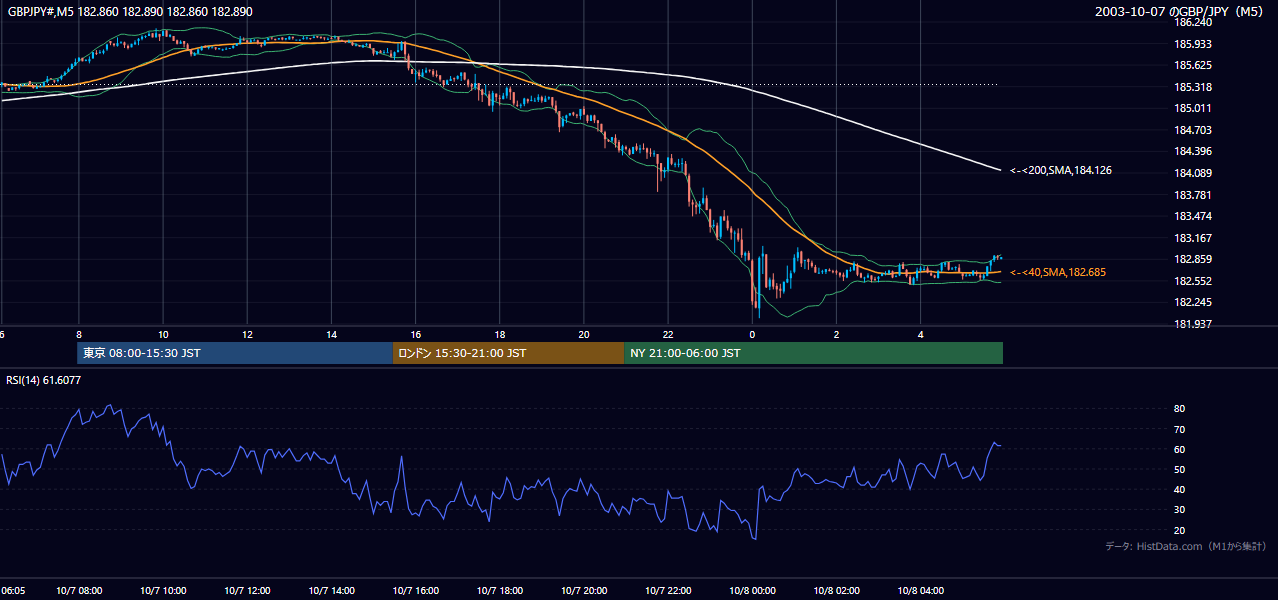Click the 182.245 price axis label
1278x600 pixels.
tap(1192, 302)
